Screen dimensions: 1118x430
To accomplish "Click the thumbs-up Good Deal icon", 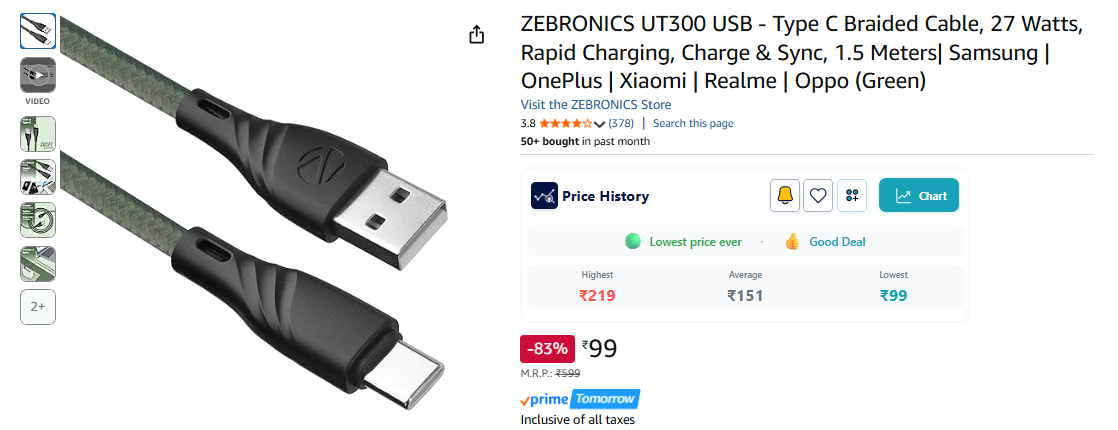I will pyautogui.click(x=793, y=241).
